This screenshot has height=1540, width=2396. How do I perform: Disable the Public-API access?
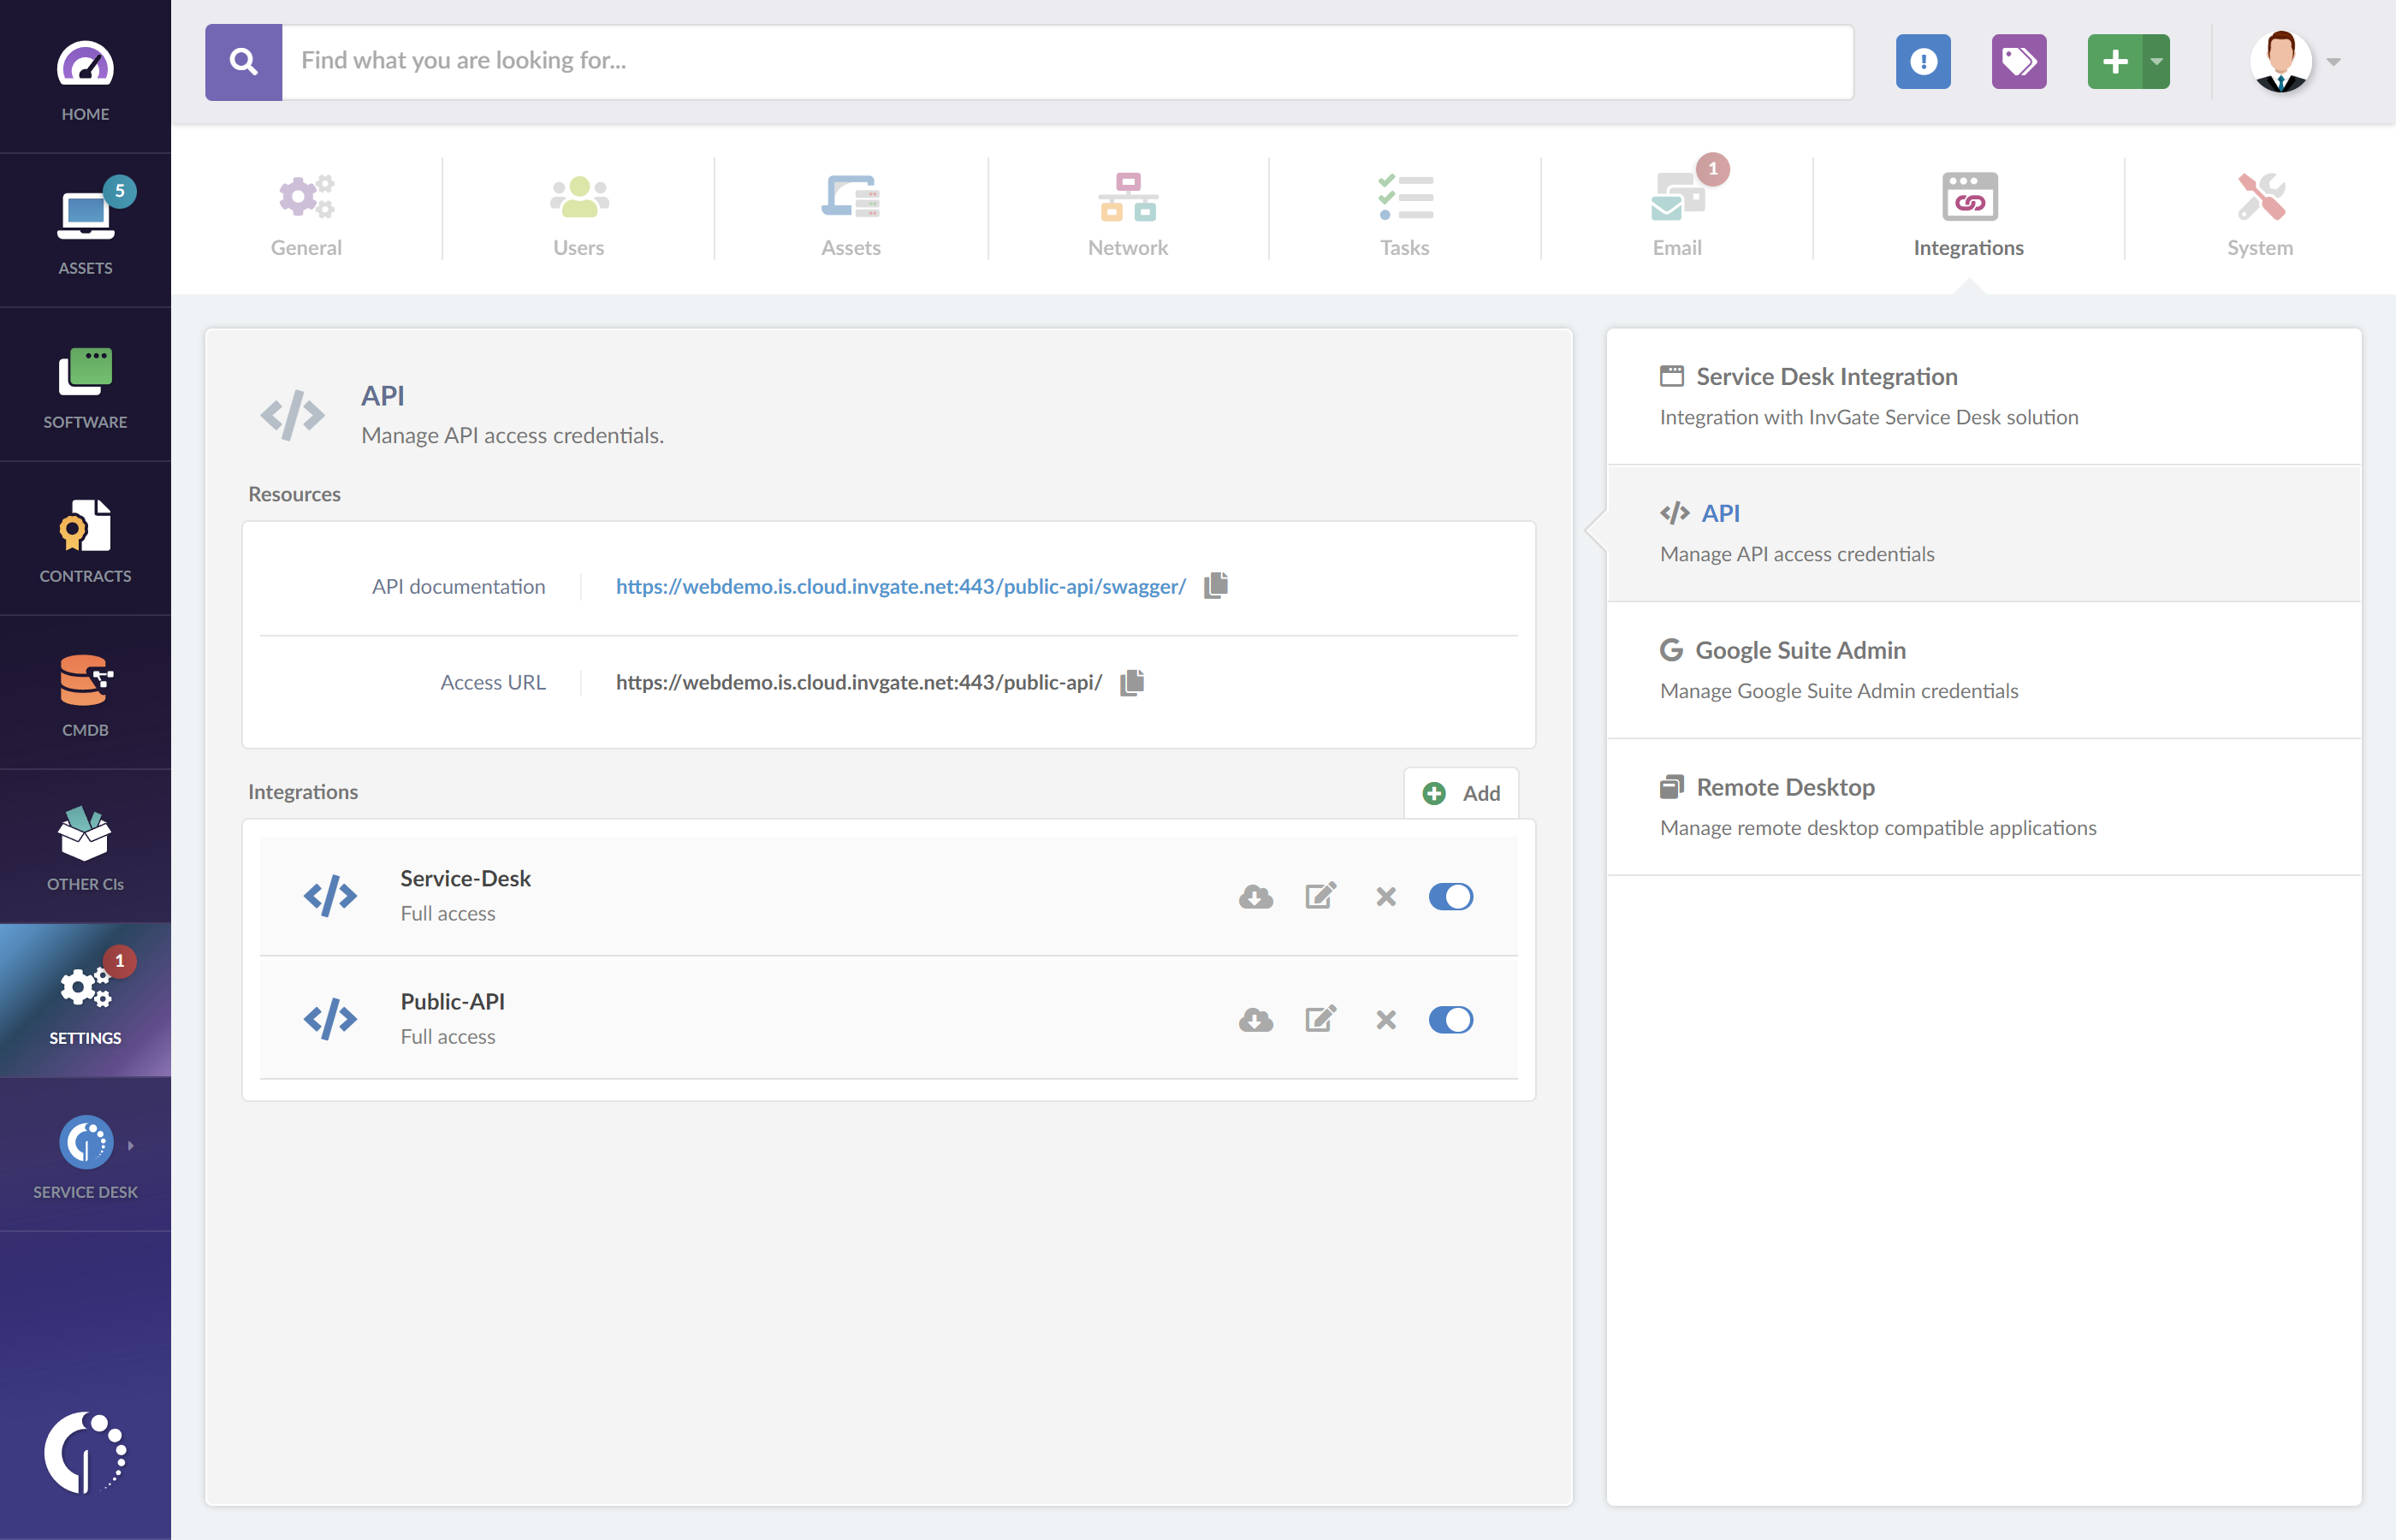coord(1451,1020)
